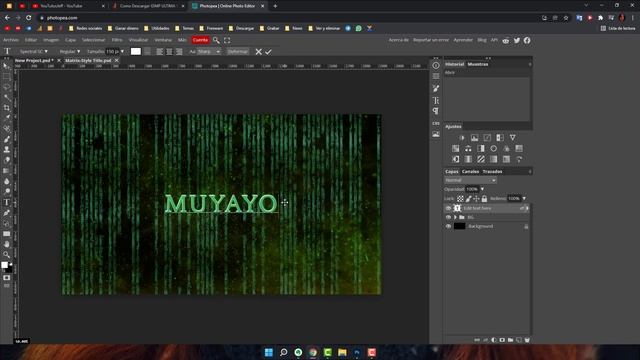
Task: Select the Type tool in toolbox
Action: click(6, 202)
